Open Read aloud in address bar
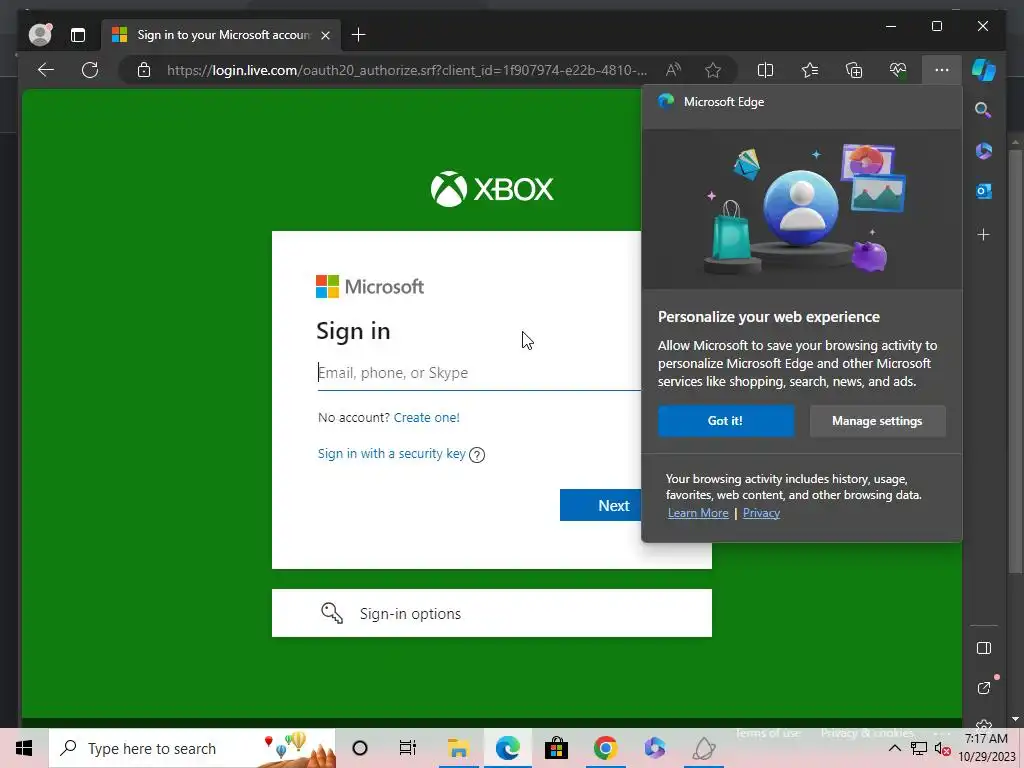This screenshot has height=768, width=1024. pyautogui.click(x=673, y=70)
